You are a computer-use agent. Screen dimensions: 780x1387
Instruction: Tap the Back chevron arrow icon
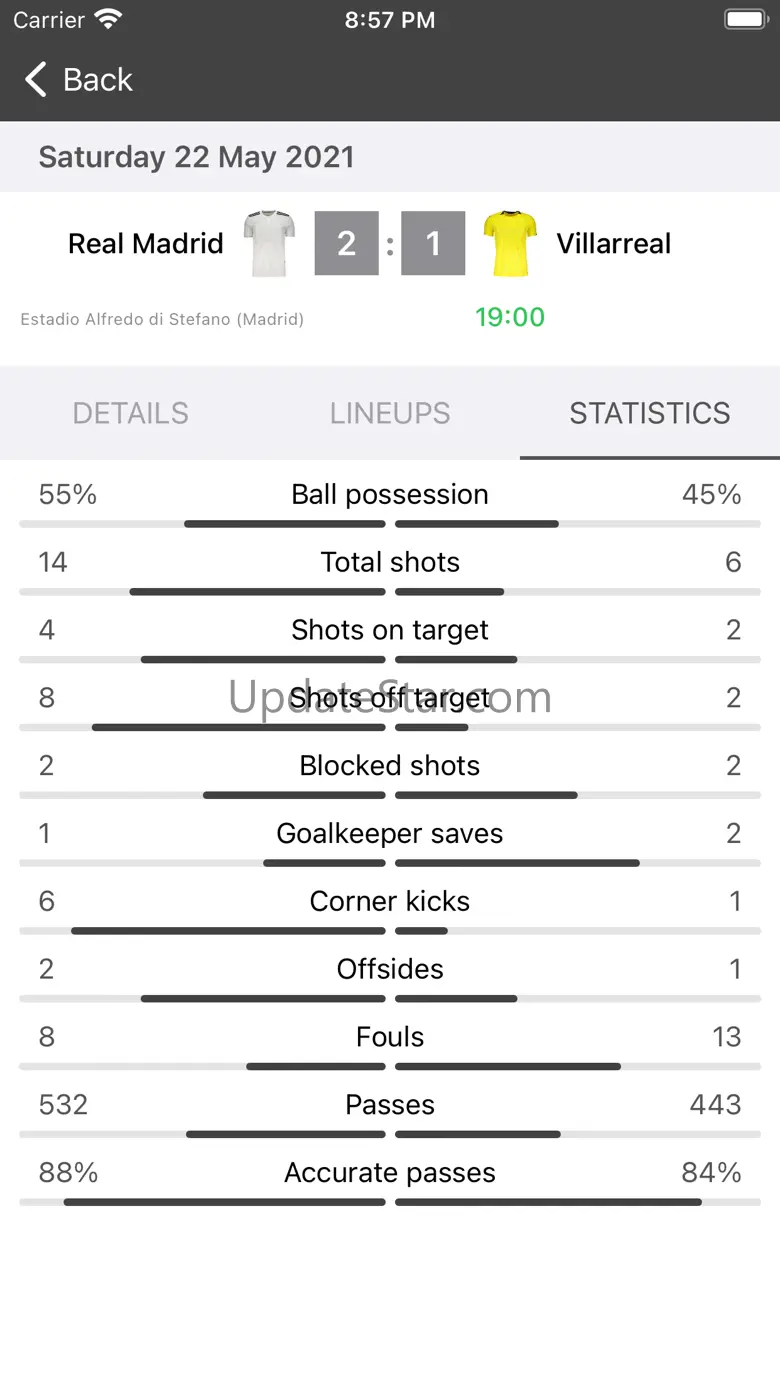pos(36,80)
